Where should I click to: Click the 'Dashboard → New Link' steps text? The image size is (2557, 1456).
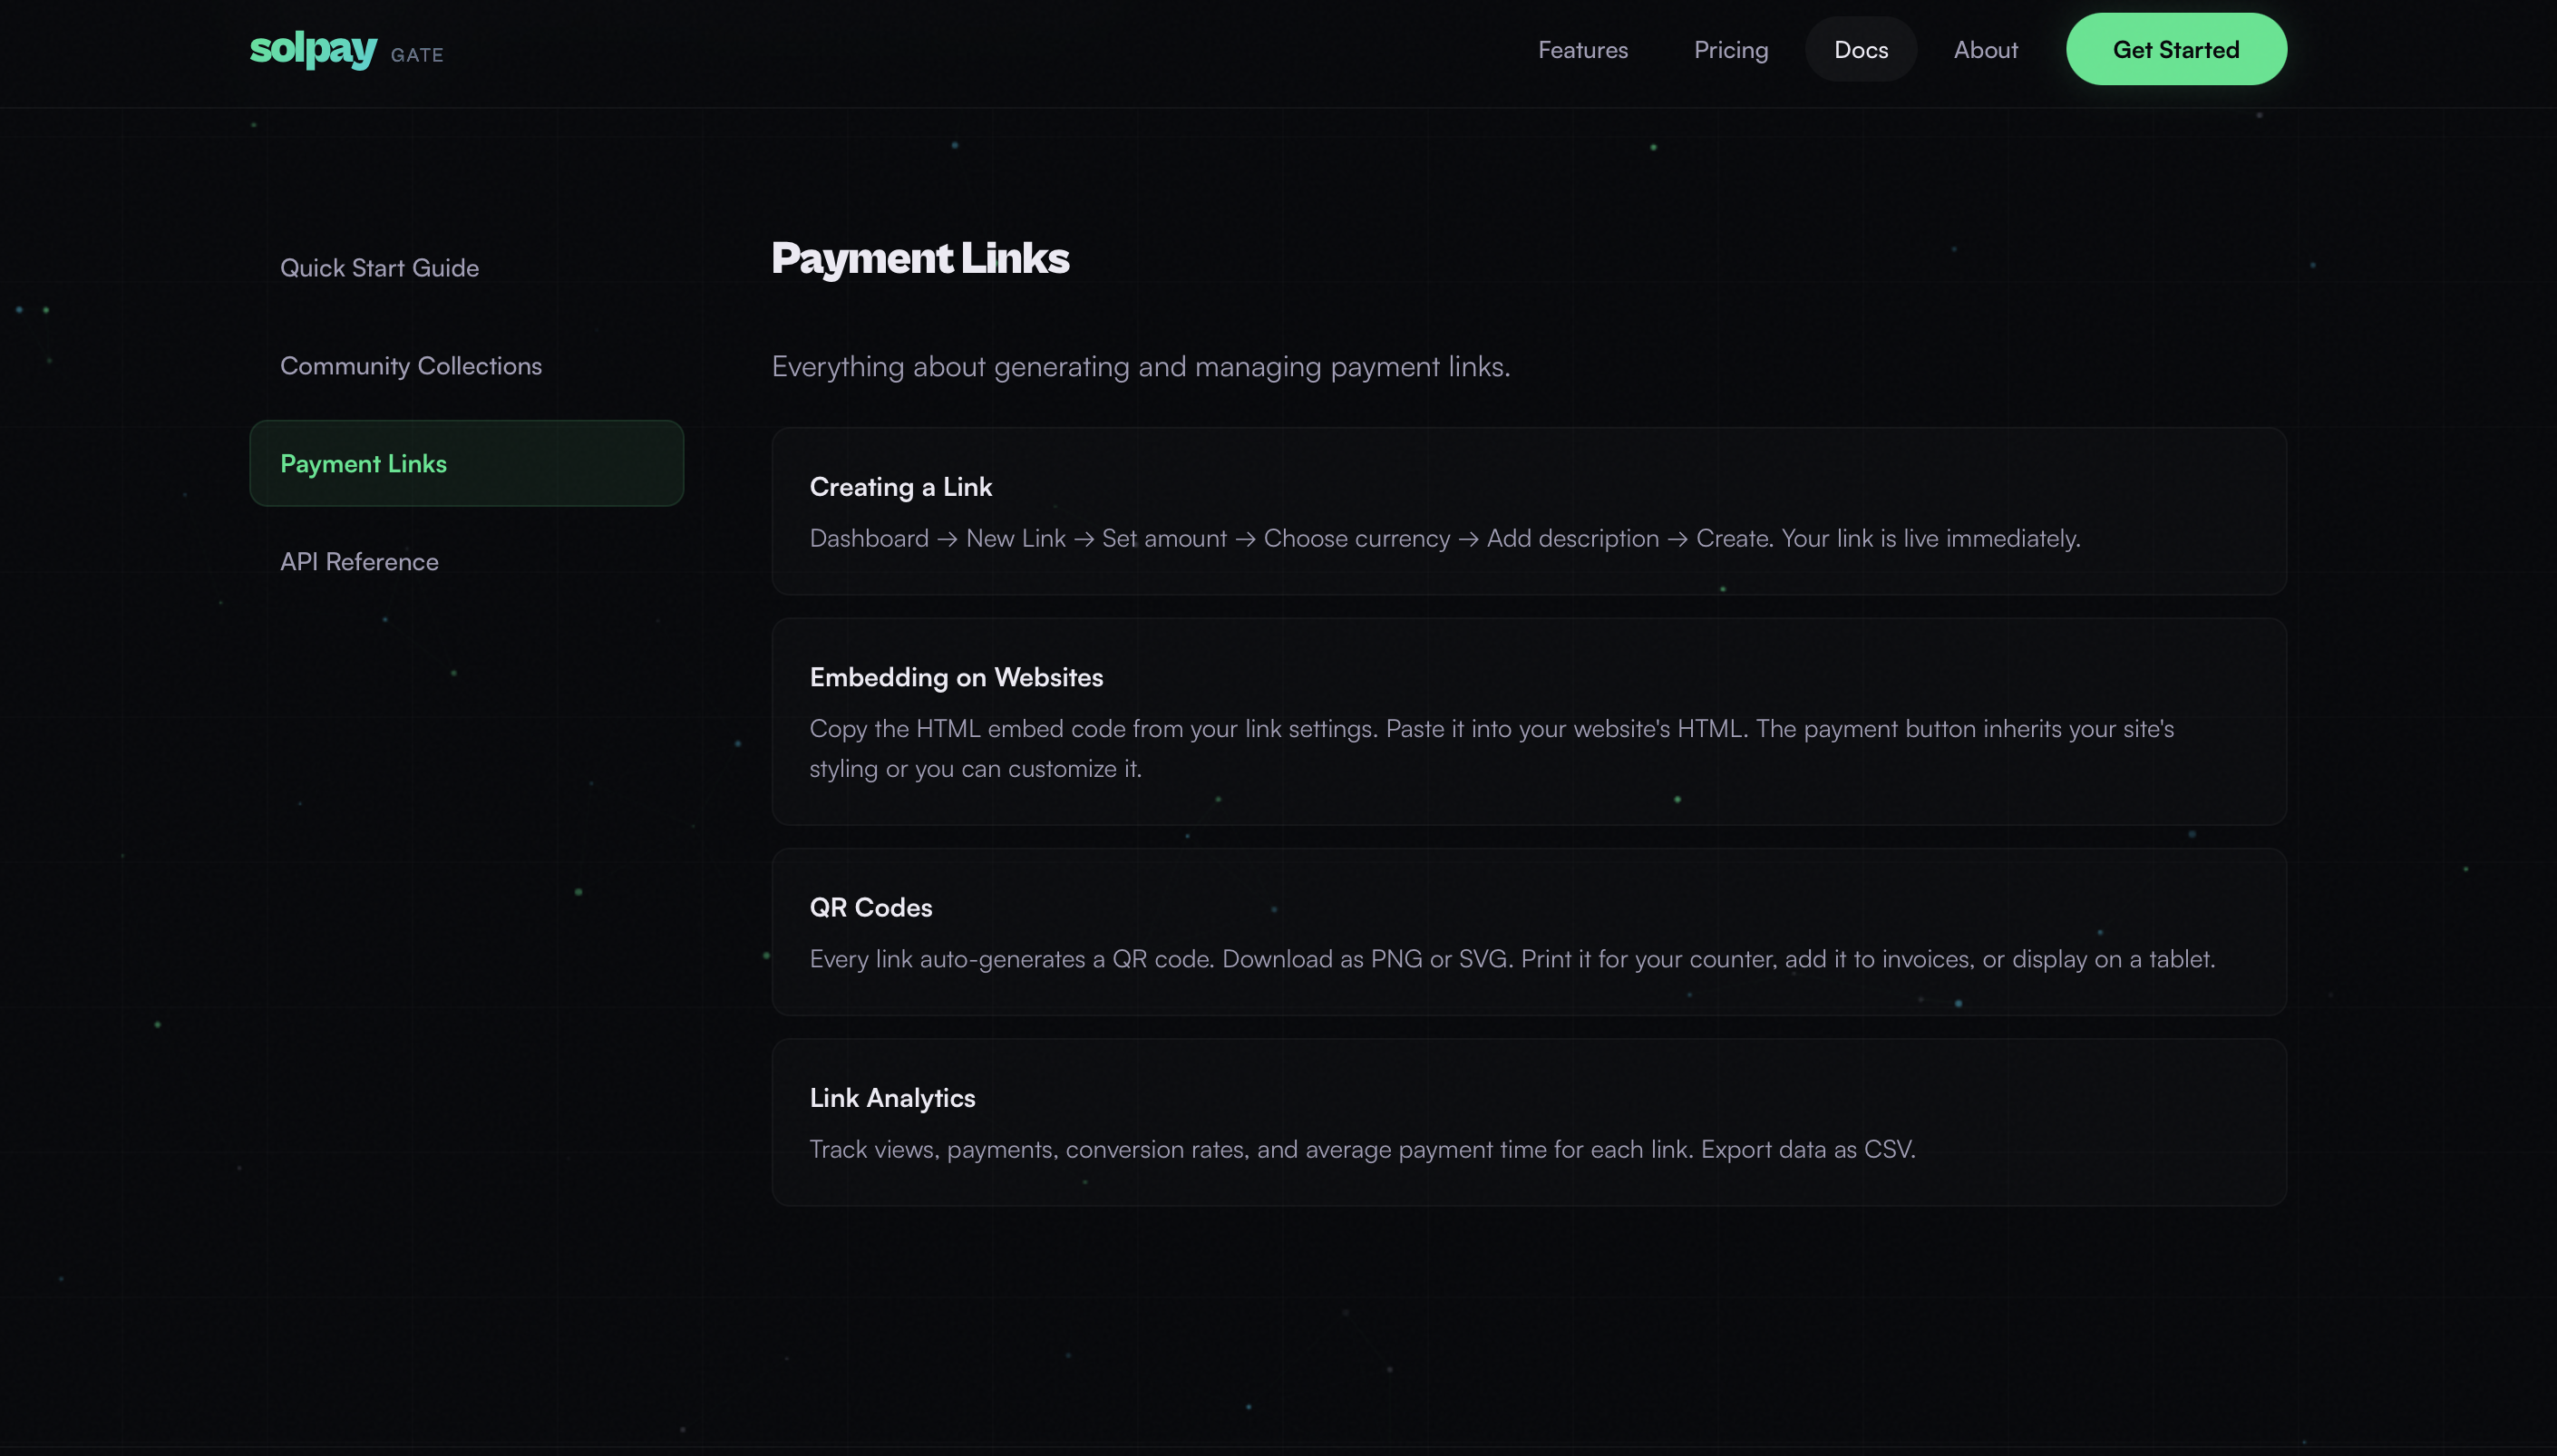coord(1445,539)
